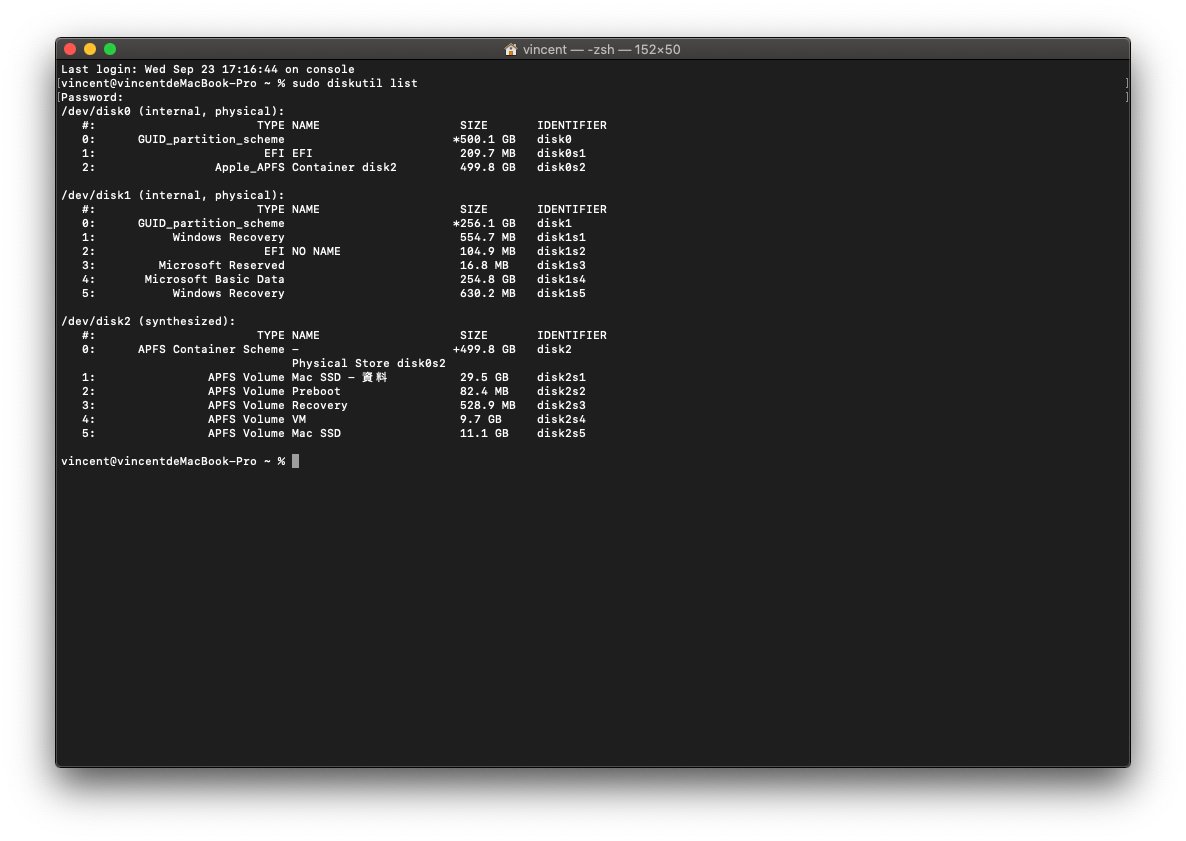Minimize the Terminal using yellow button
This screenshot has width=1186, height=841.
90,49
